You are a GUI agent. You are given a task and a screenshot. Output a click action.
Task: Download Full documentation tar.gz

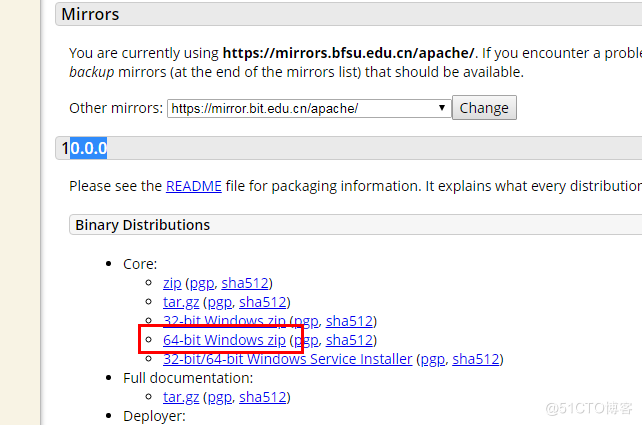coord(181,397)
